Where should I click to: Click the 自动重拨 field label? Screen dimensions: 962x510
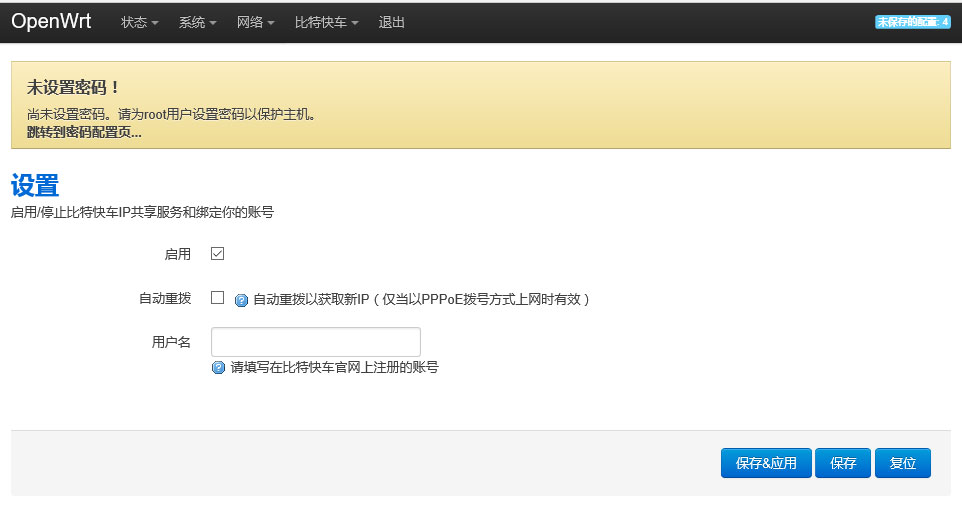[165, 298]
